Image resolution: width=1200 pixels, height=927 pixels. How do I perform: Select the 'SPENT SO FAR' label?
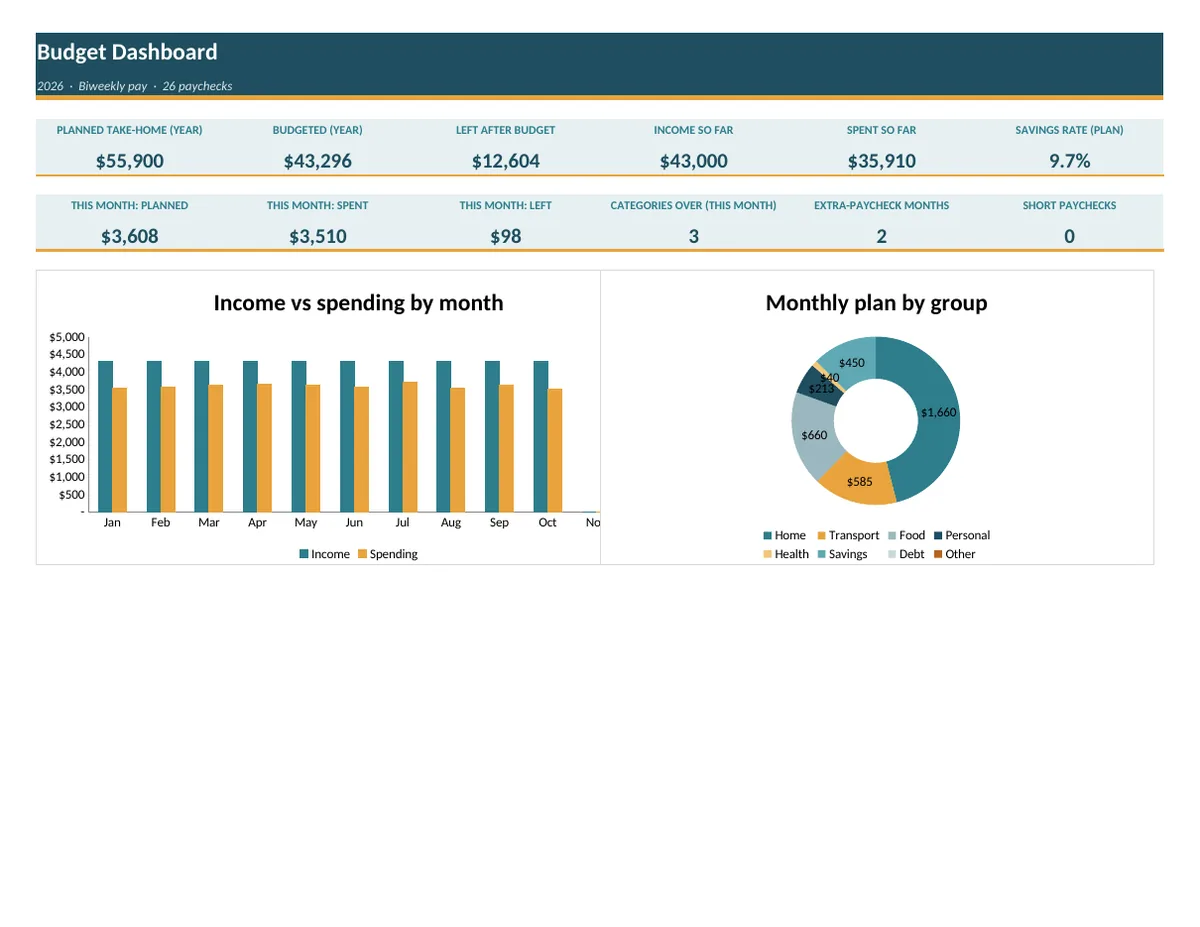pyautogui.click(x=881, y=130)
